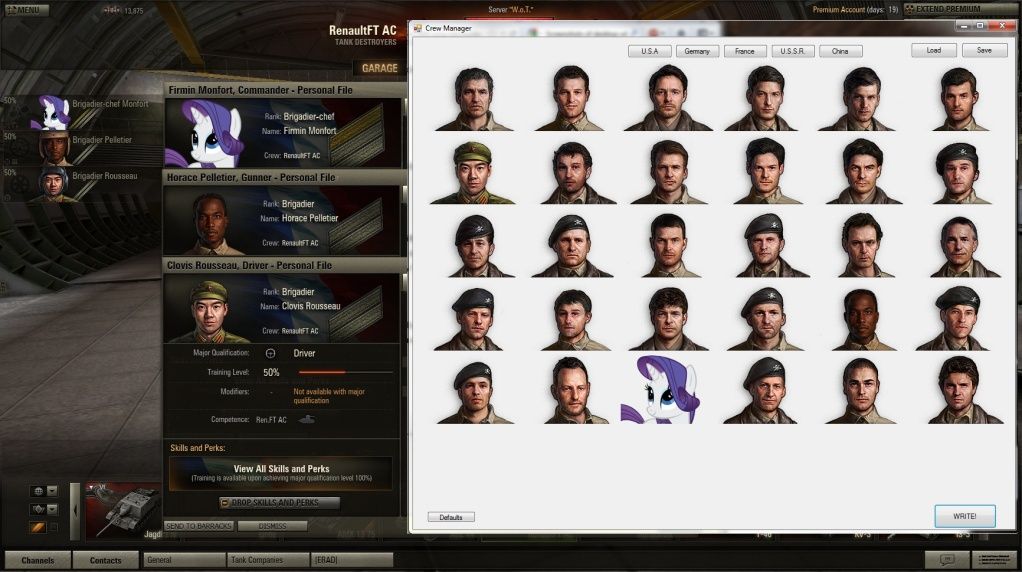Click the Defaults button in Crew Manager

[x=451, y=517]
